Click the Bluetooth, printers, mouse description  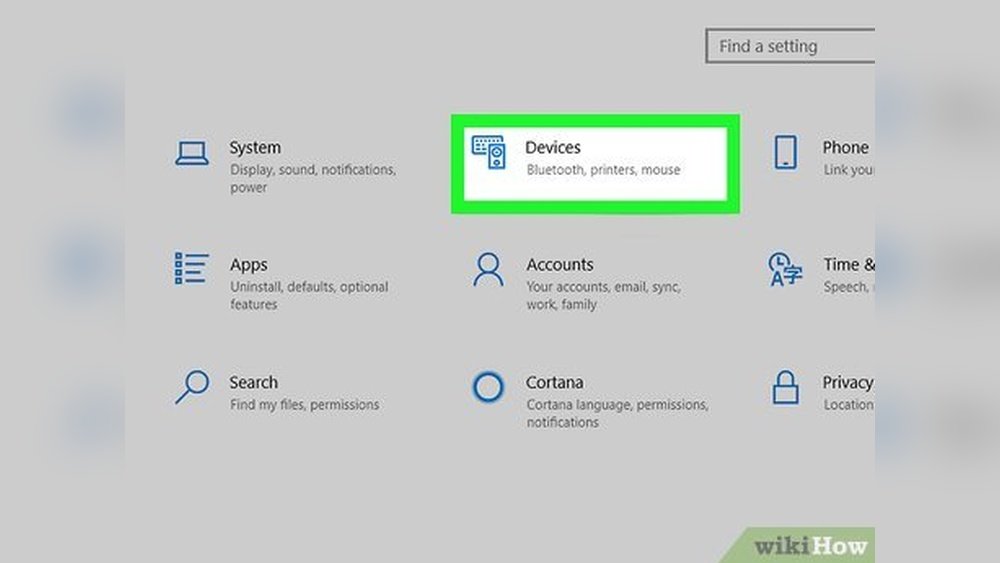pos(603,170)
